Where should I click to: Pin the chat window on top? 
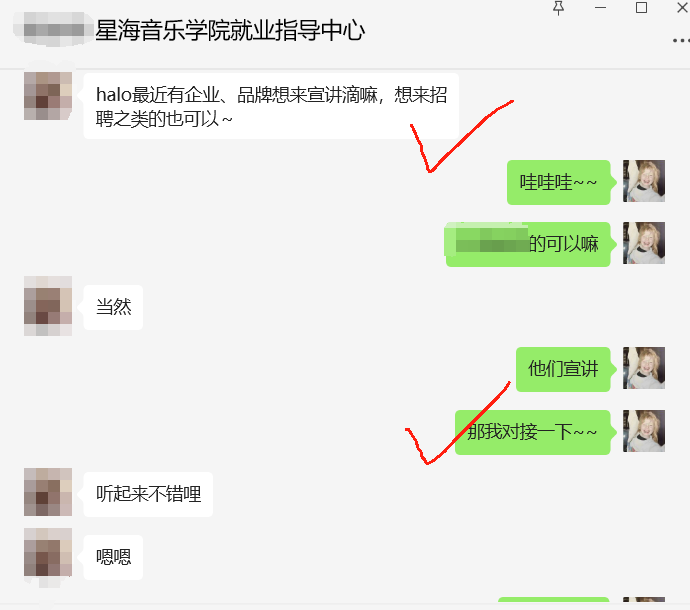(x=558, y=8)
